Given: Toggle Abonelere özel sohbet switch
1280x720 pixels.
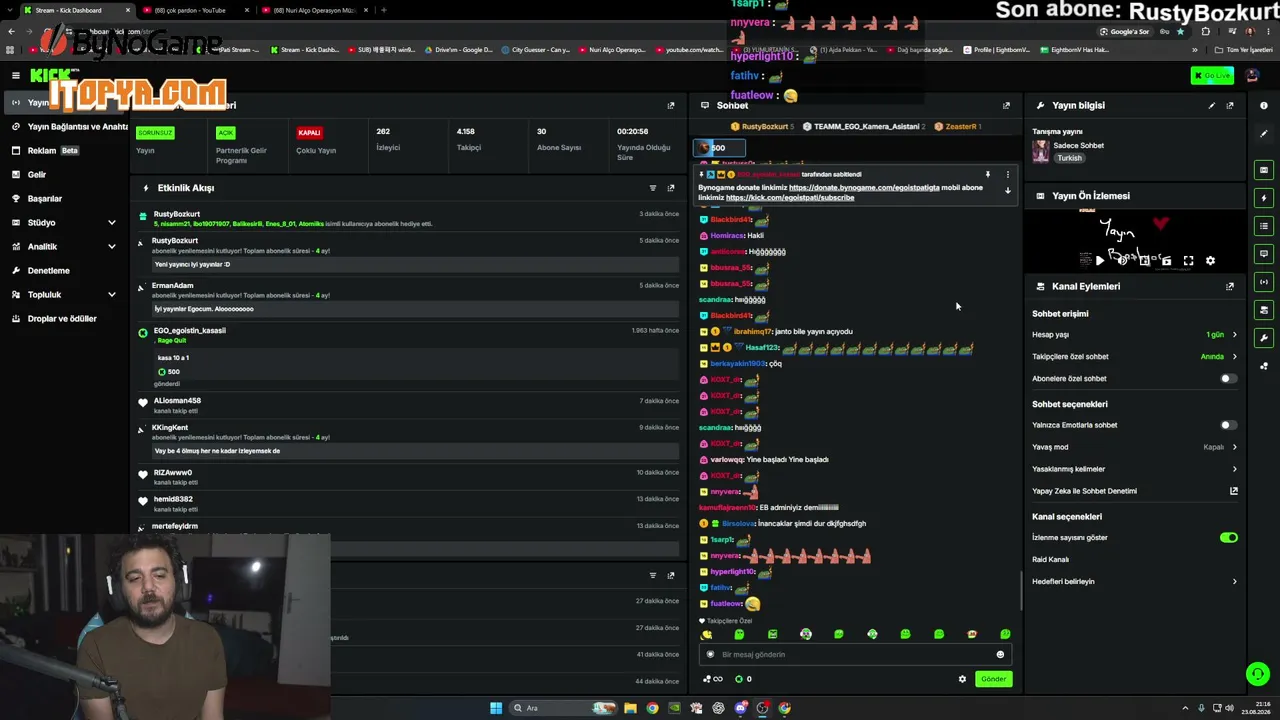Looking at the screenshot, I should tap(1228, 379).
